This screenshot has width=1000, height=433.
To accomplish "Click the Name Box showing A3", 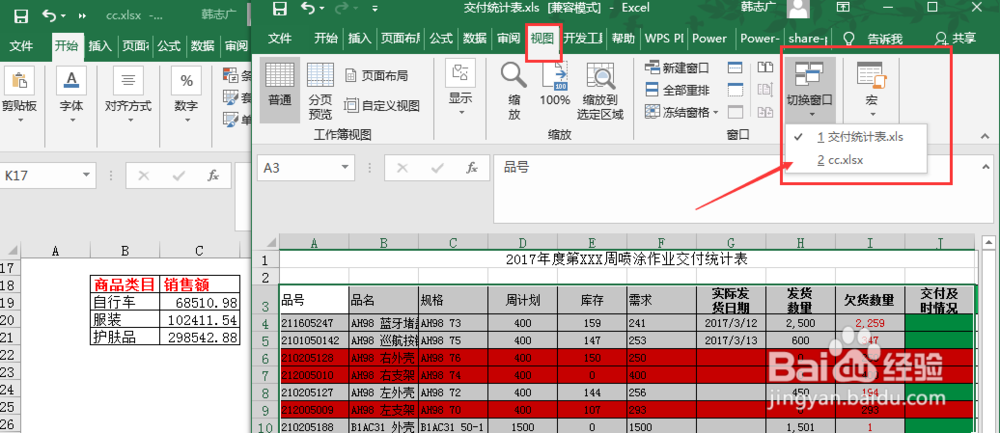I will coord(299,168).
